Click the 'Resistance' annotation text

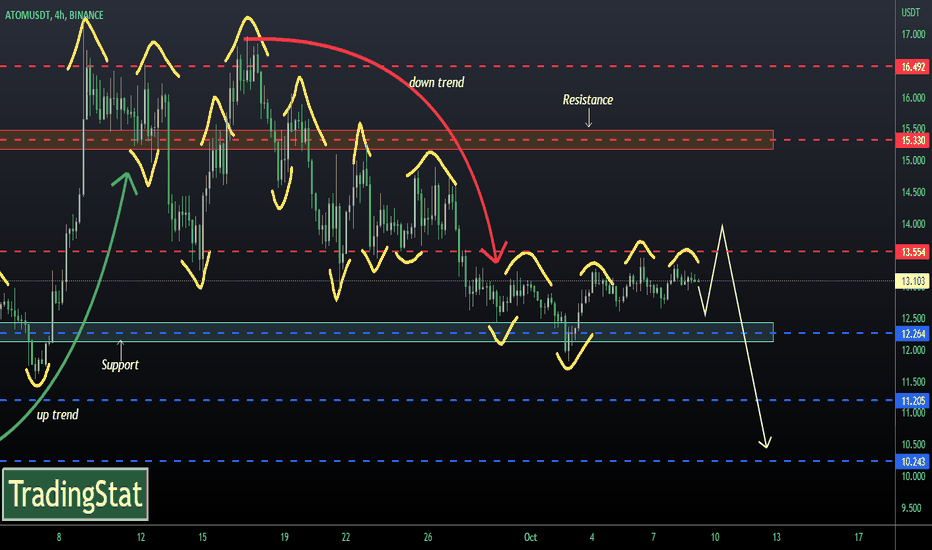588,100
